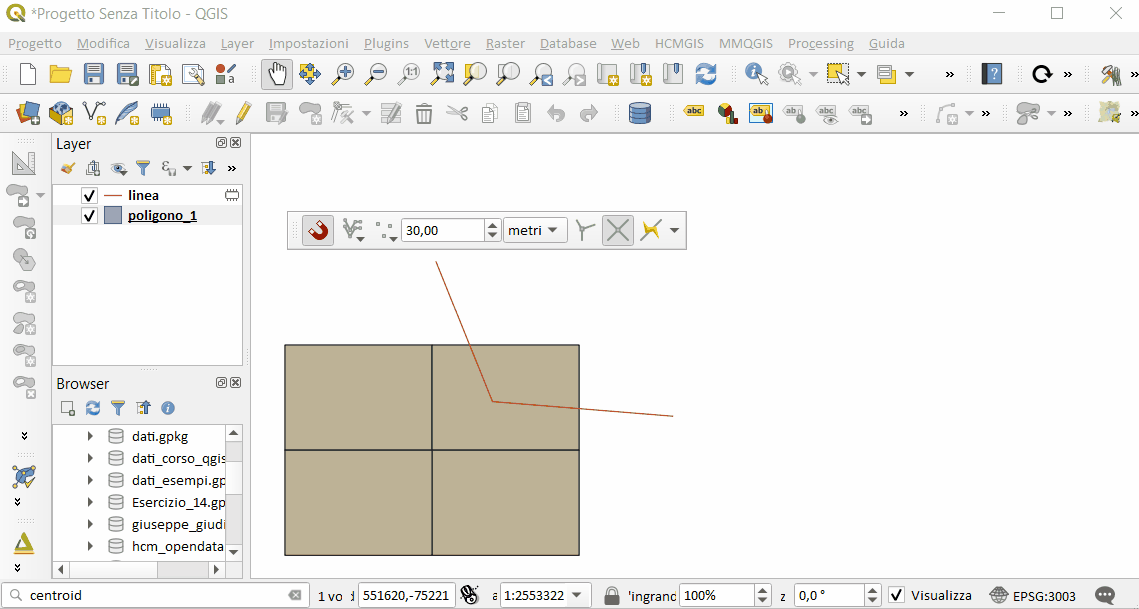Expand the Esercizio_14 browser entry

pos(90,502)
